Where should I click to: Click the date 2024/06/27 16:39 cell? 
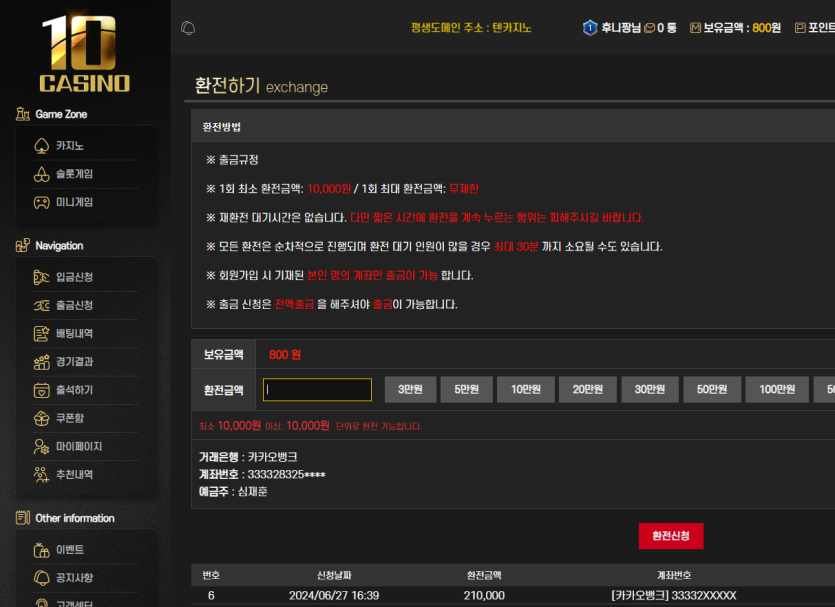click(x=334, y=595)
